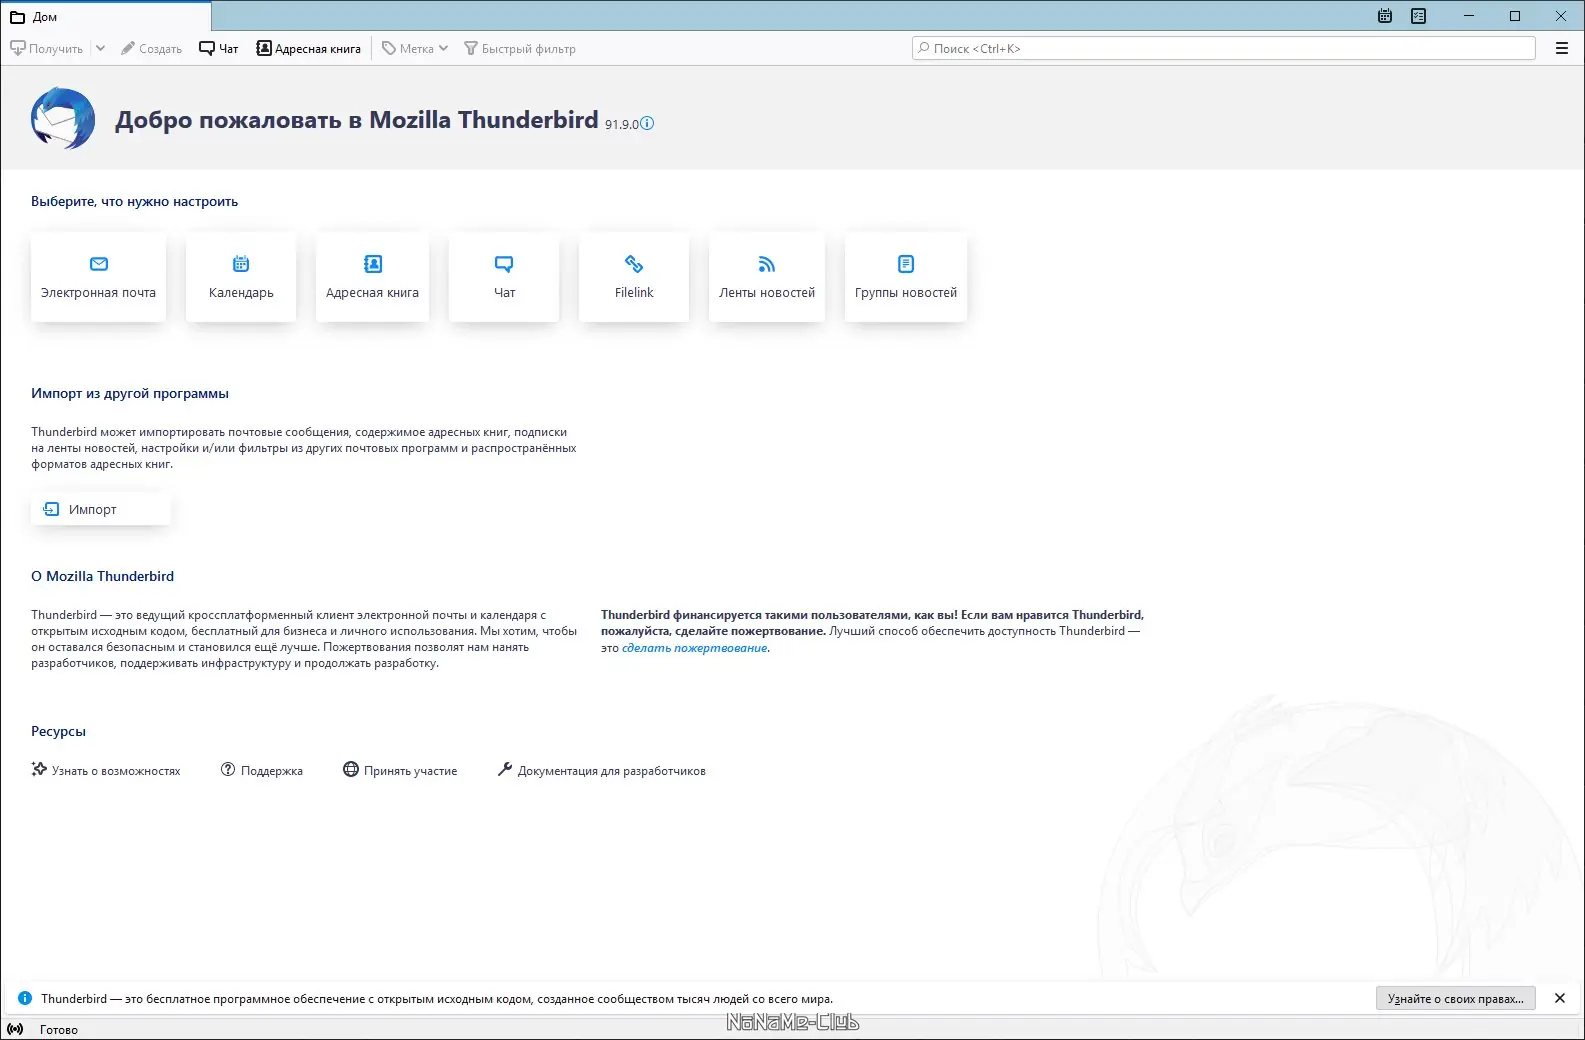Image resolution: width=1585 pixels, height=1040 pixels.
Task: Set up Адресная книга card
Action: click(x=372, y=277)
